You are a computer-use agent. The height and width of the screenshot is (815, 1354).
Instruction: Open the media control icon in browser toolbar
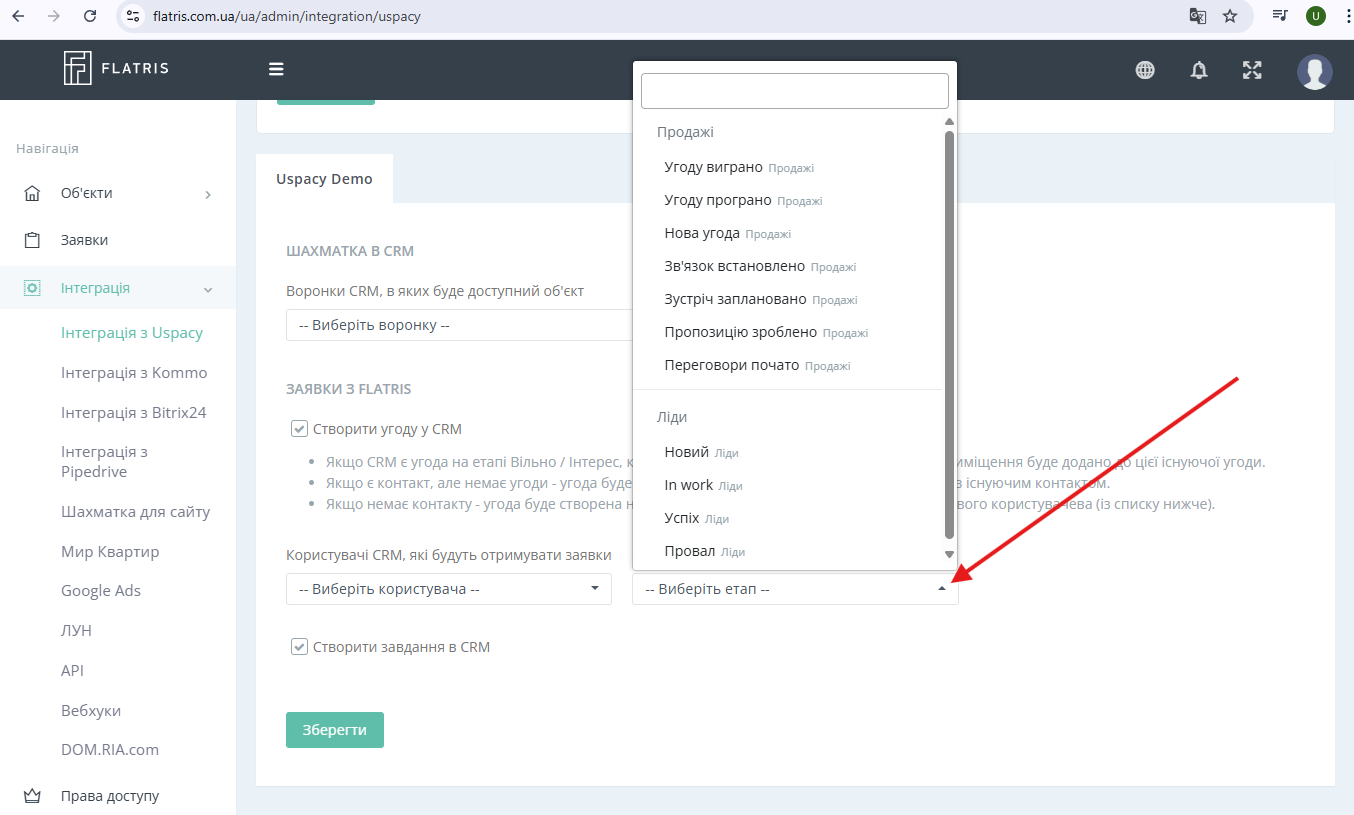[1279, 16]
